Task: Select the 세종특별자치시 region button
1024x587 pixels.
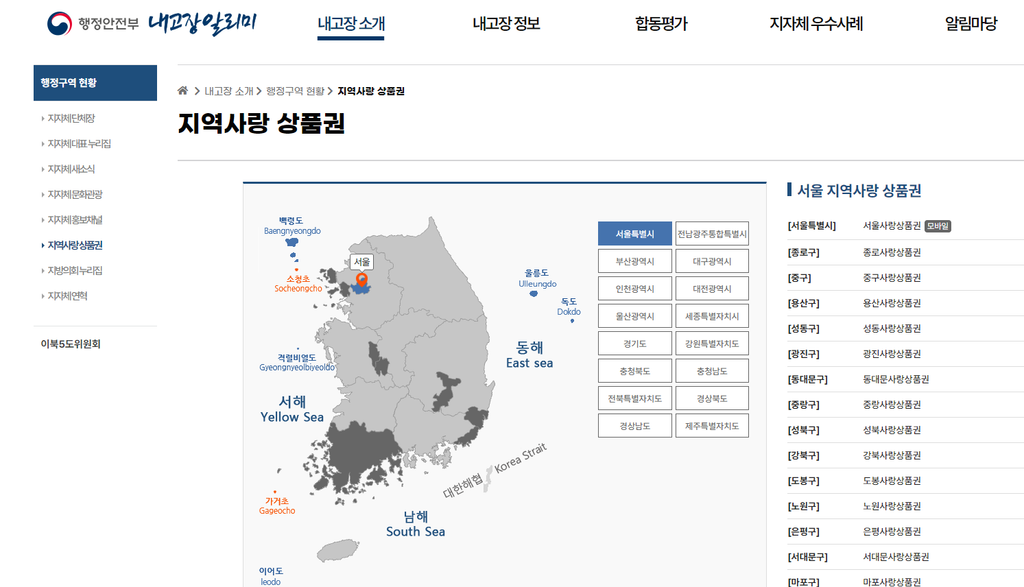Action: [x=712, y=316]
